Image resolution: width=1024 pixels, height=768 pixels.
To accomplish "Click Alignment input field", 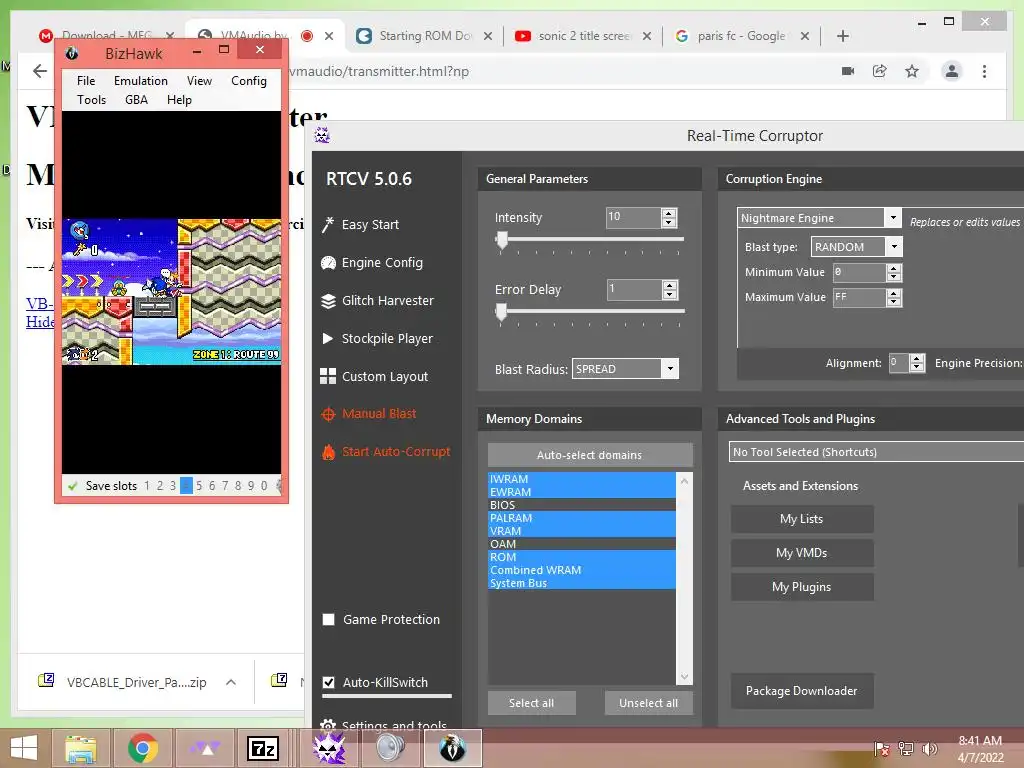I will click(x=899, y=362).
